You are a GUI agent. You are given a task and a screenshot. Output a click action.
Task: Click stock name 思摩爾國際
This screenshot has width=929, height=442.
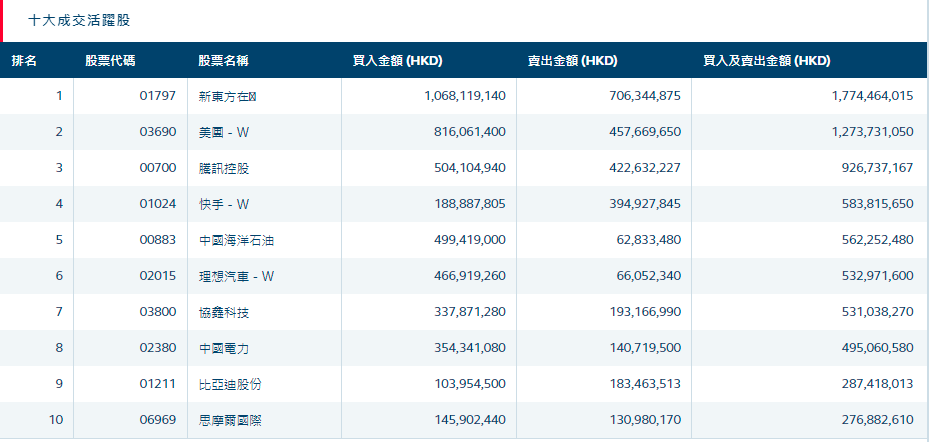(230, 421)
